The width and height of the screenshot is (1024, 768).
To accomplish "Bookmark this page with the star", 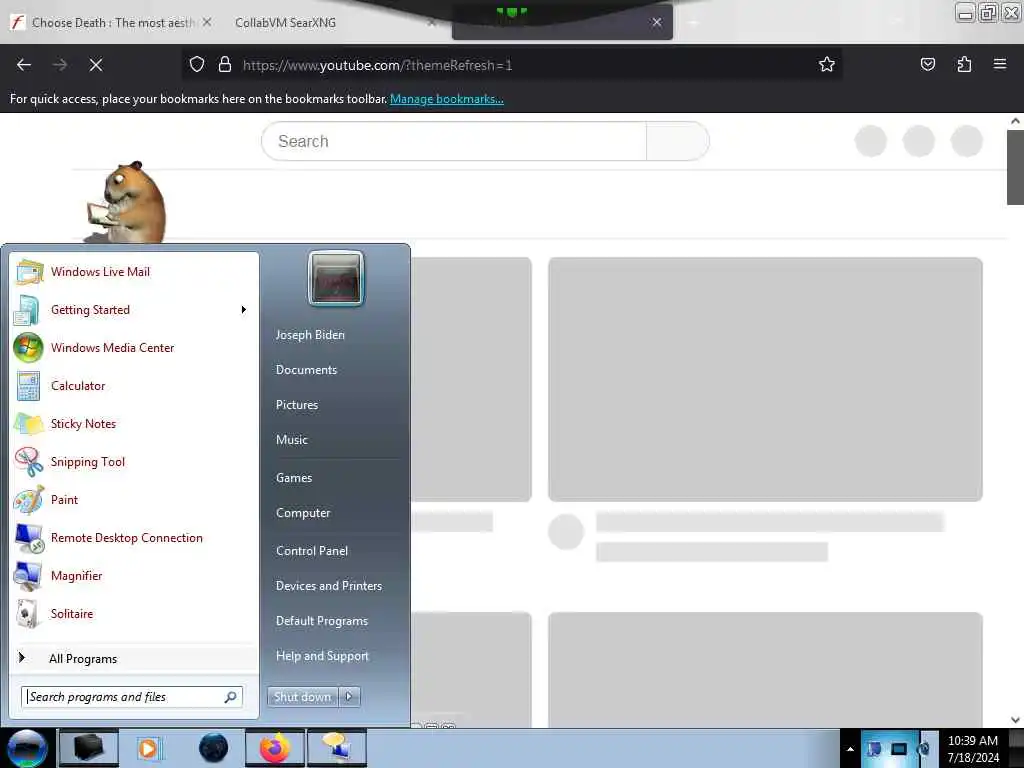I will pyautogui.click(x=827, y=65).
